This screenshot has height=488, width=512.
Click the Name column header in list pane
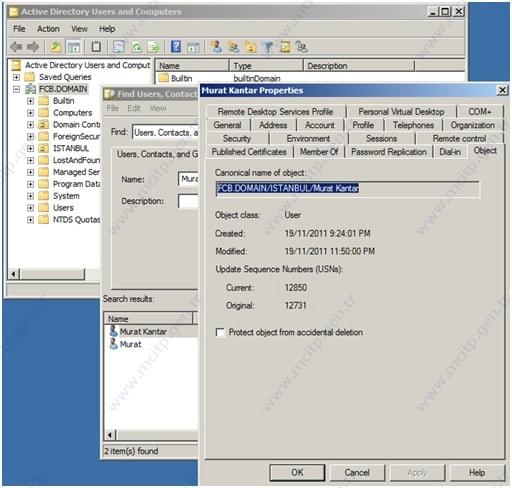coord(192,66)
